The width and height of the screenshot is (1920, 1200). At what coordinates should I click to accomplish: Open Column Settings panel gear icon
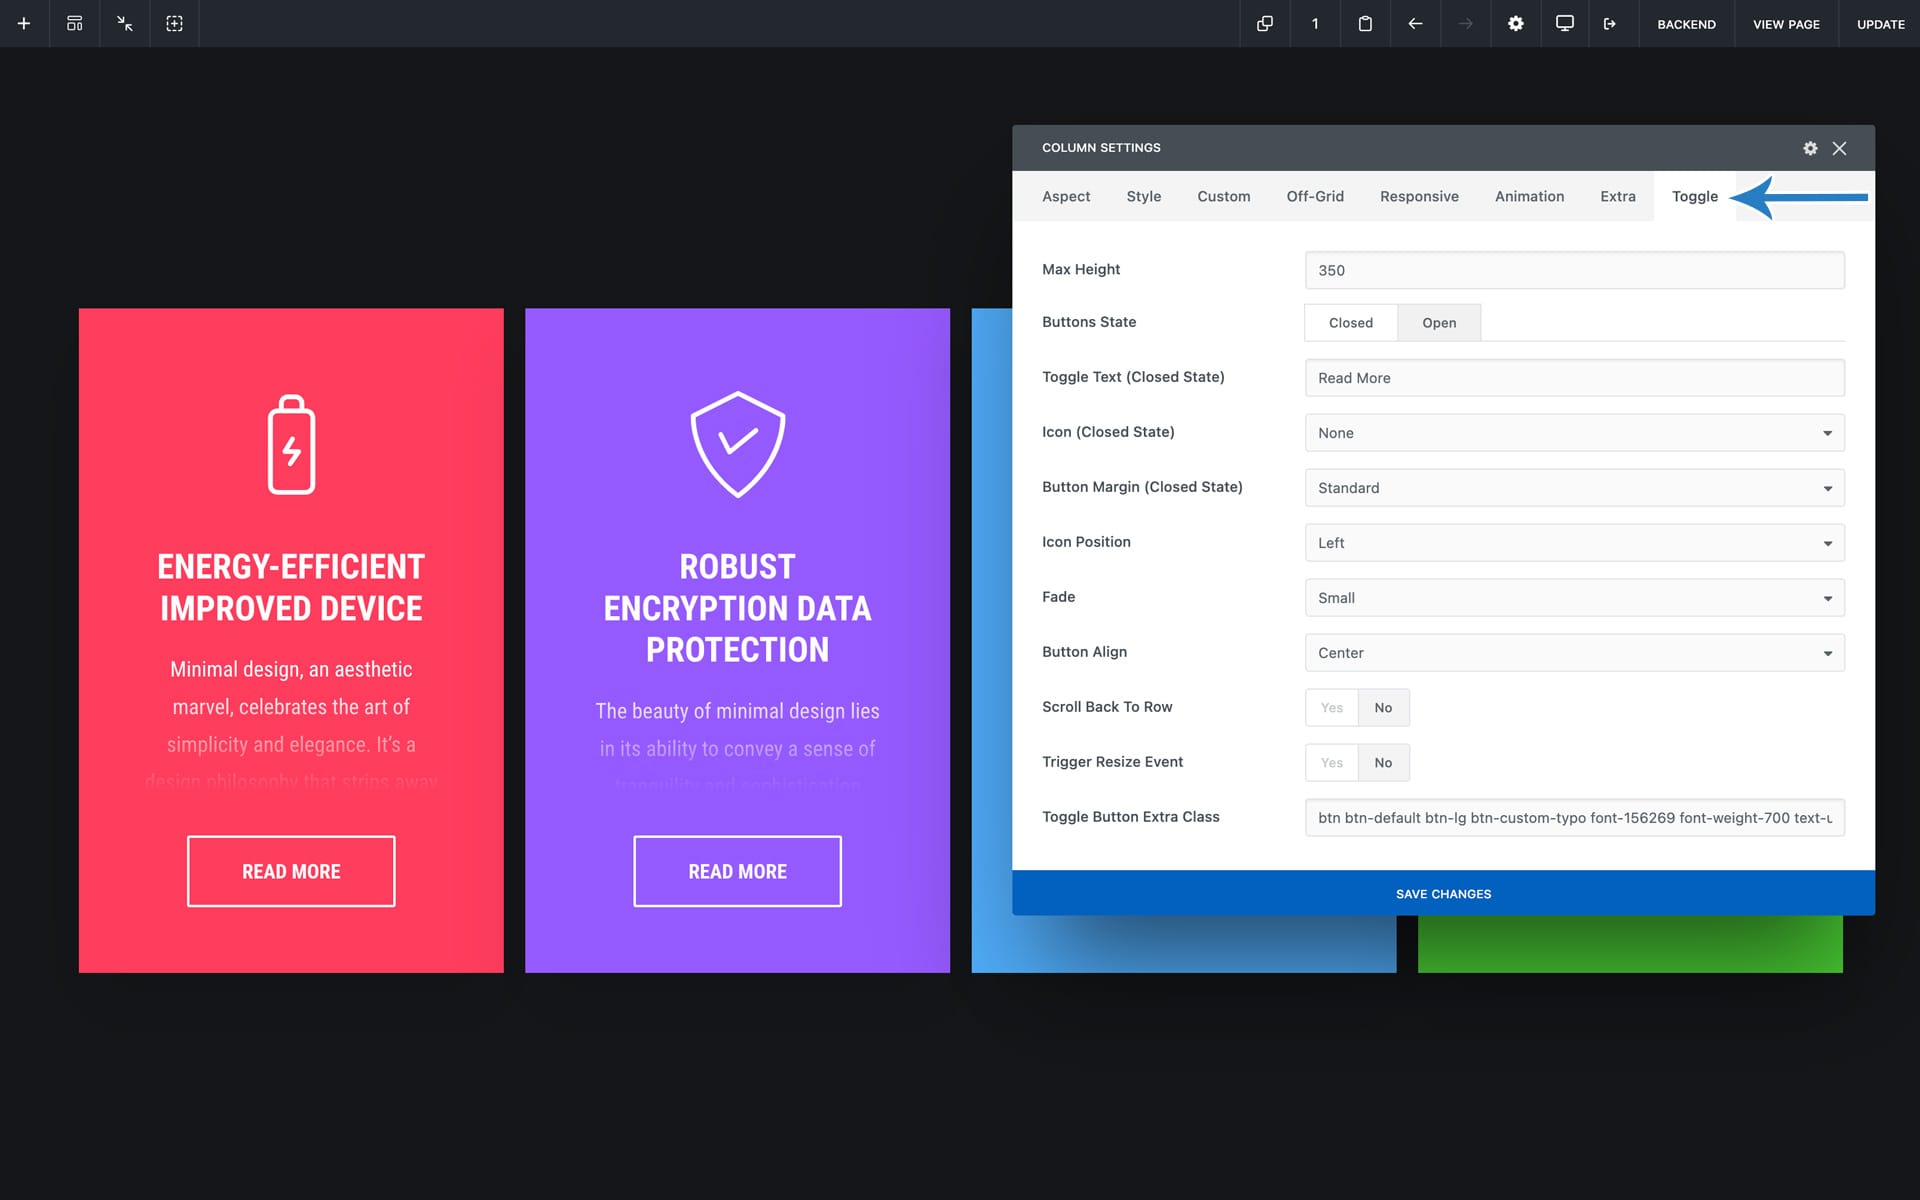[1810, 148]
